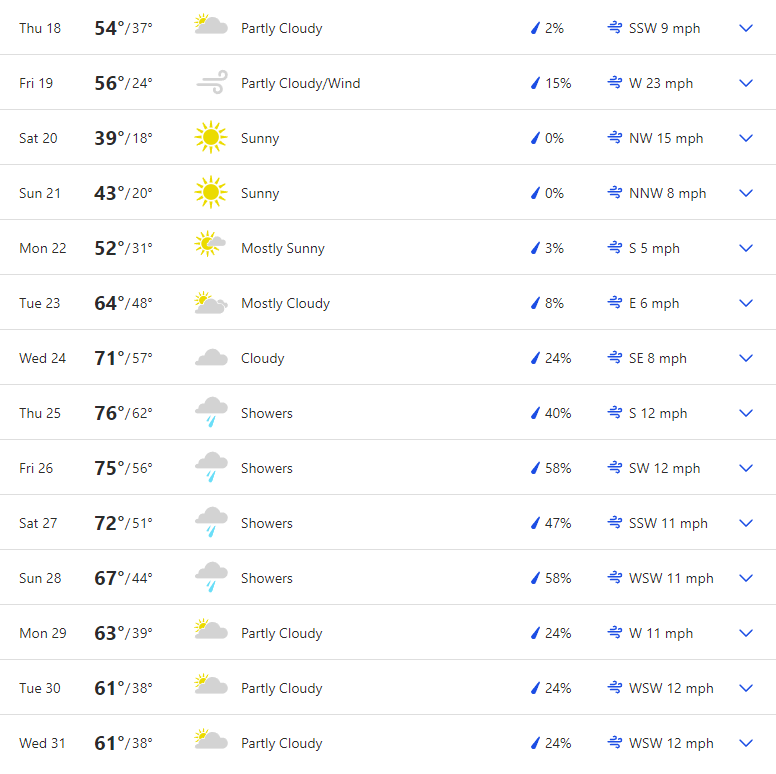Expand the Sat 20 forecast chevron

746,138
